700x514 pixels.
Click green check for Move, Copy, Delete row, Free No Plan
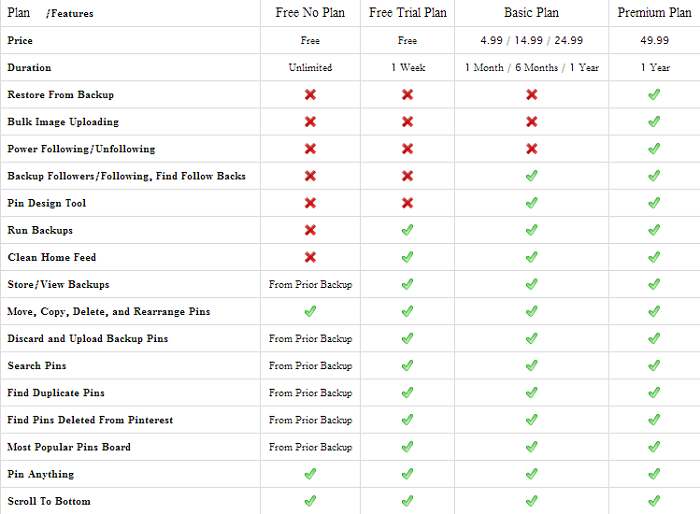point(310,311)
